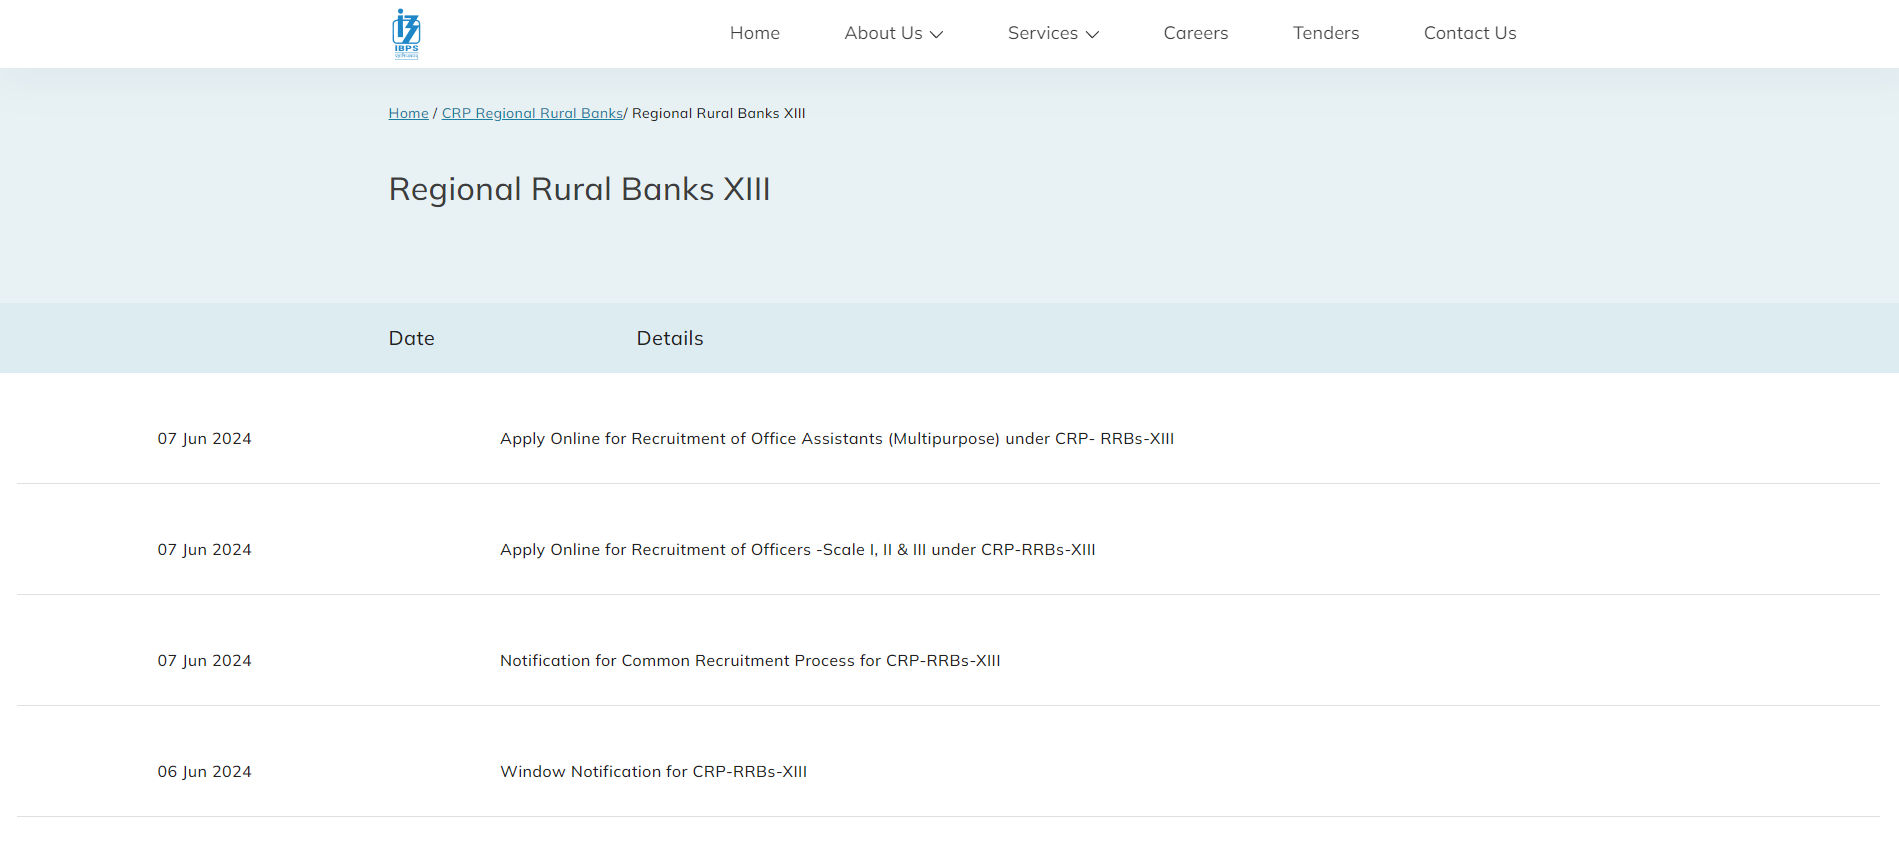Click the IBPS logo icon
Image resolution: width=1899 pixels, height=849 pixels.
coord(406,34)
